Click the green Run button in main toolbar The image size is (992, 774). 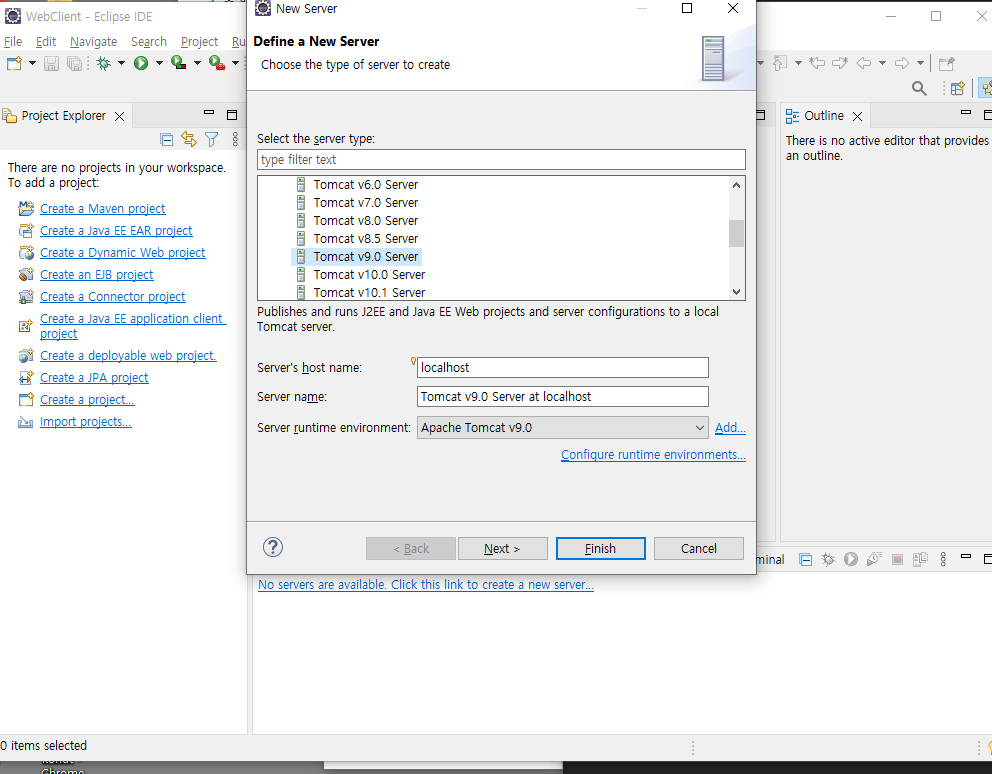pyautogui.click(x=141, y=63)
